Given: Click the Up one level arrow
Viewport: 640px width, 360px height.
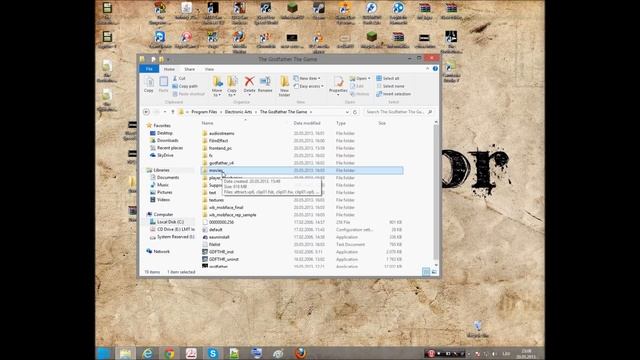Looking at the screenshot, I should tap(173, 112).
